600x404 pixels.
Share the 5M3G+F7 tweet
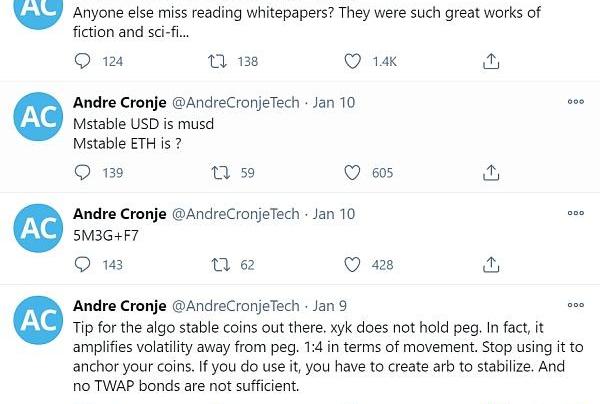click(490, 265)
